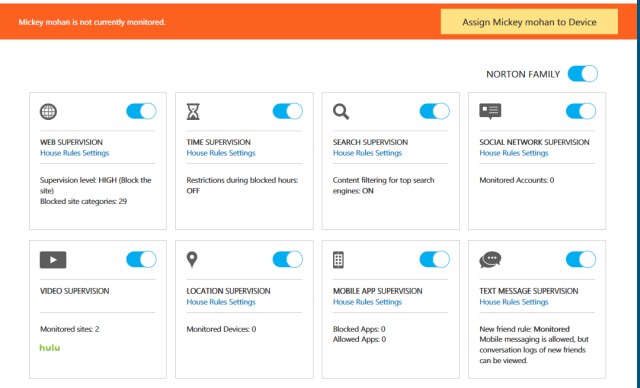
Task: Click the Web Supervision globe icon
Action: point(48,112)
